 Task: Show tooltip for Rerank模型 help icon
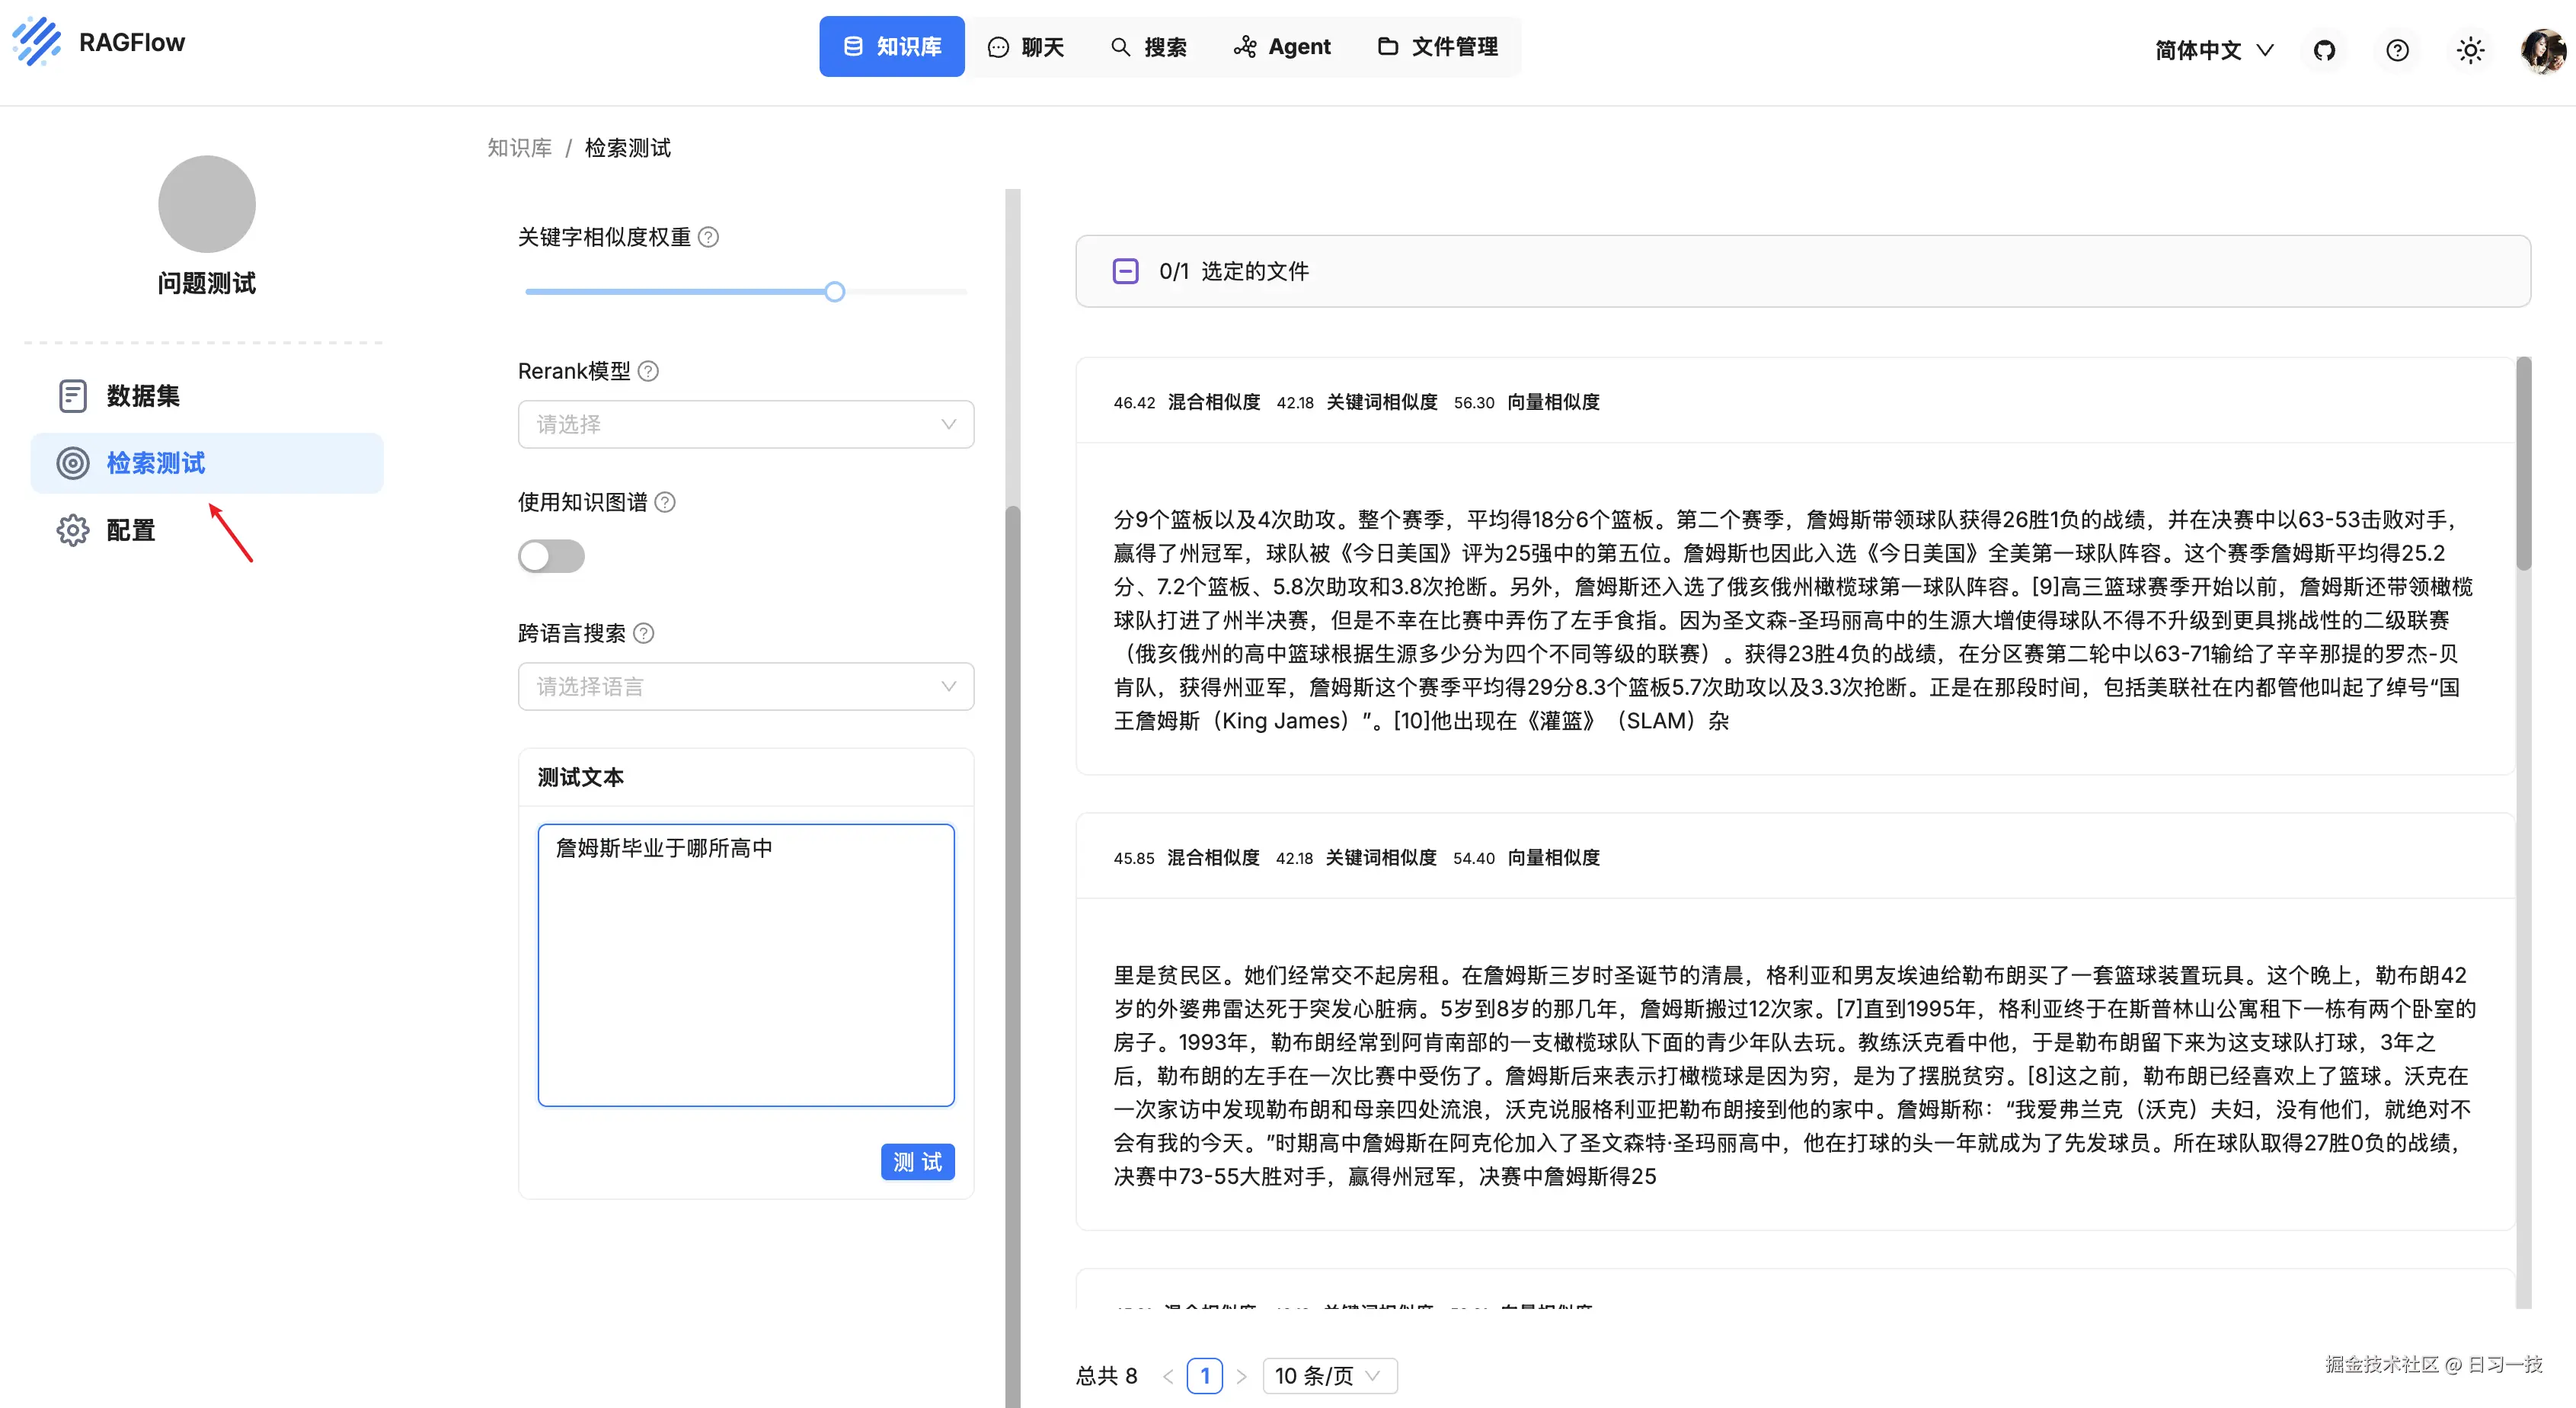648,371
